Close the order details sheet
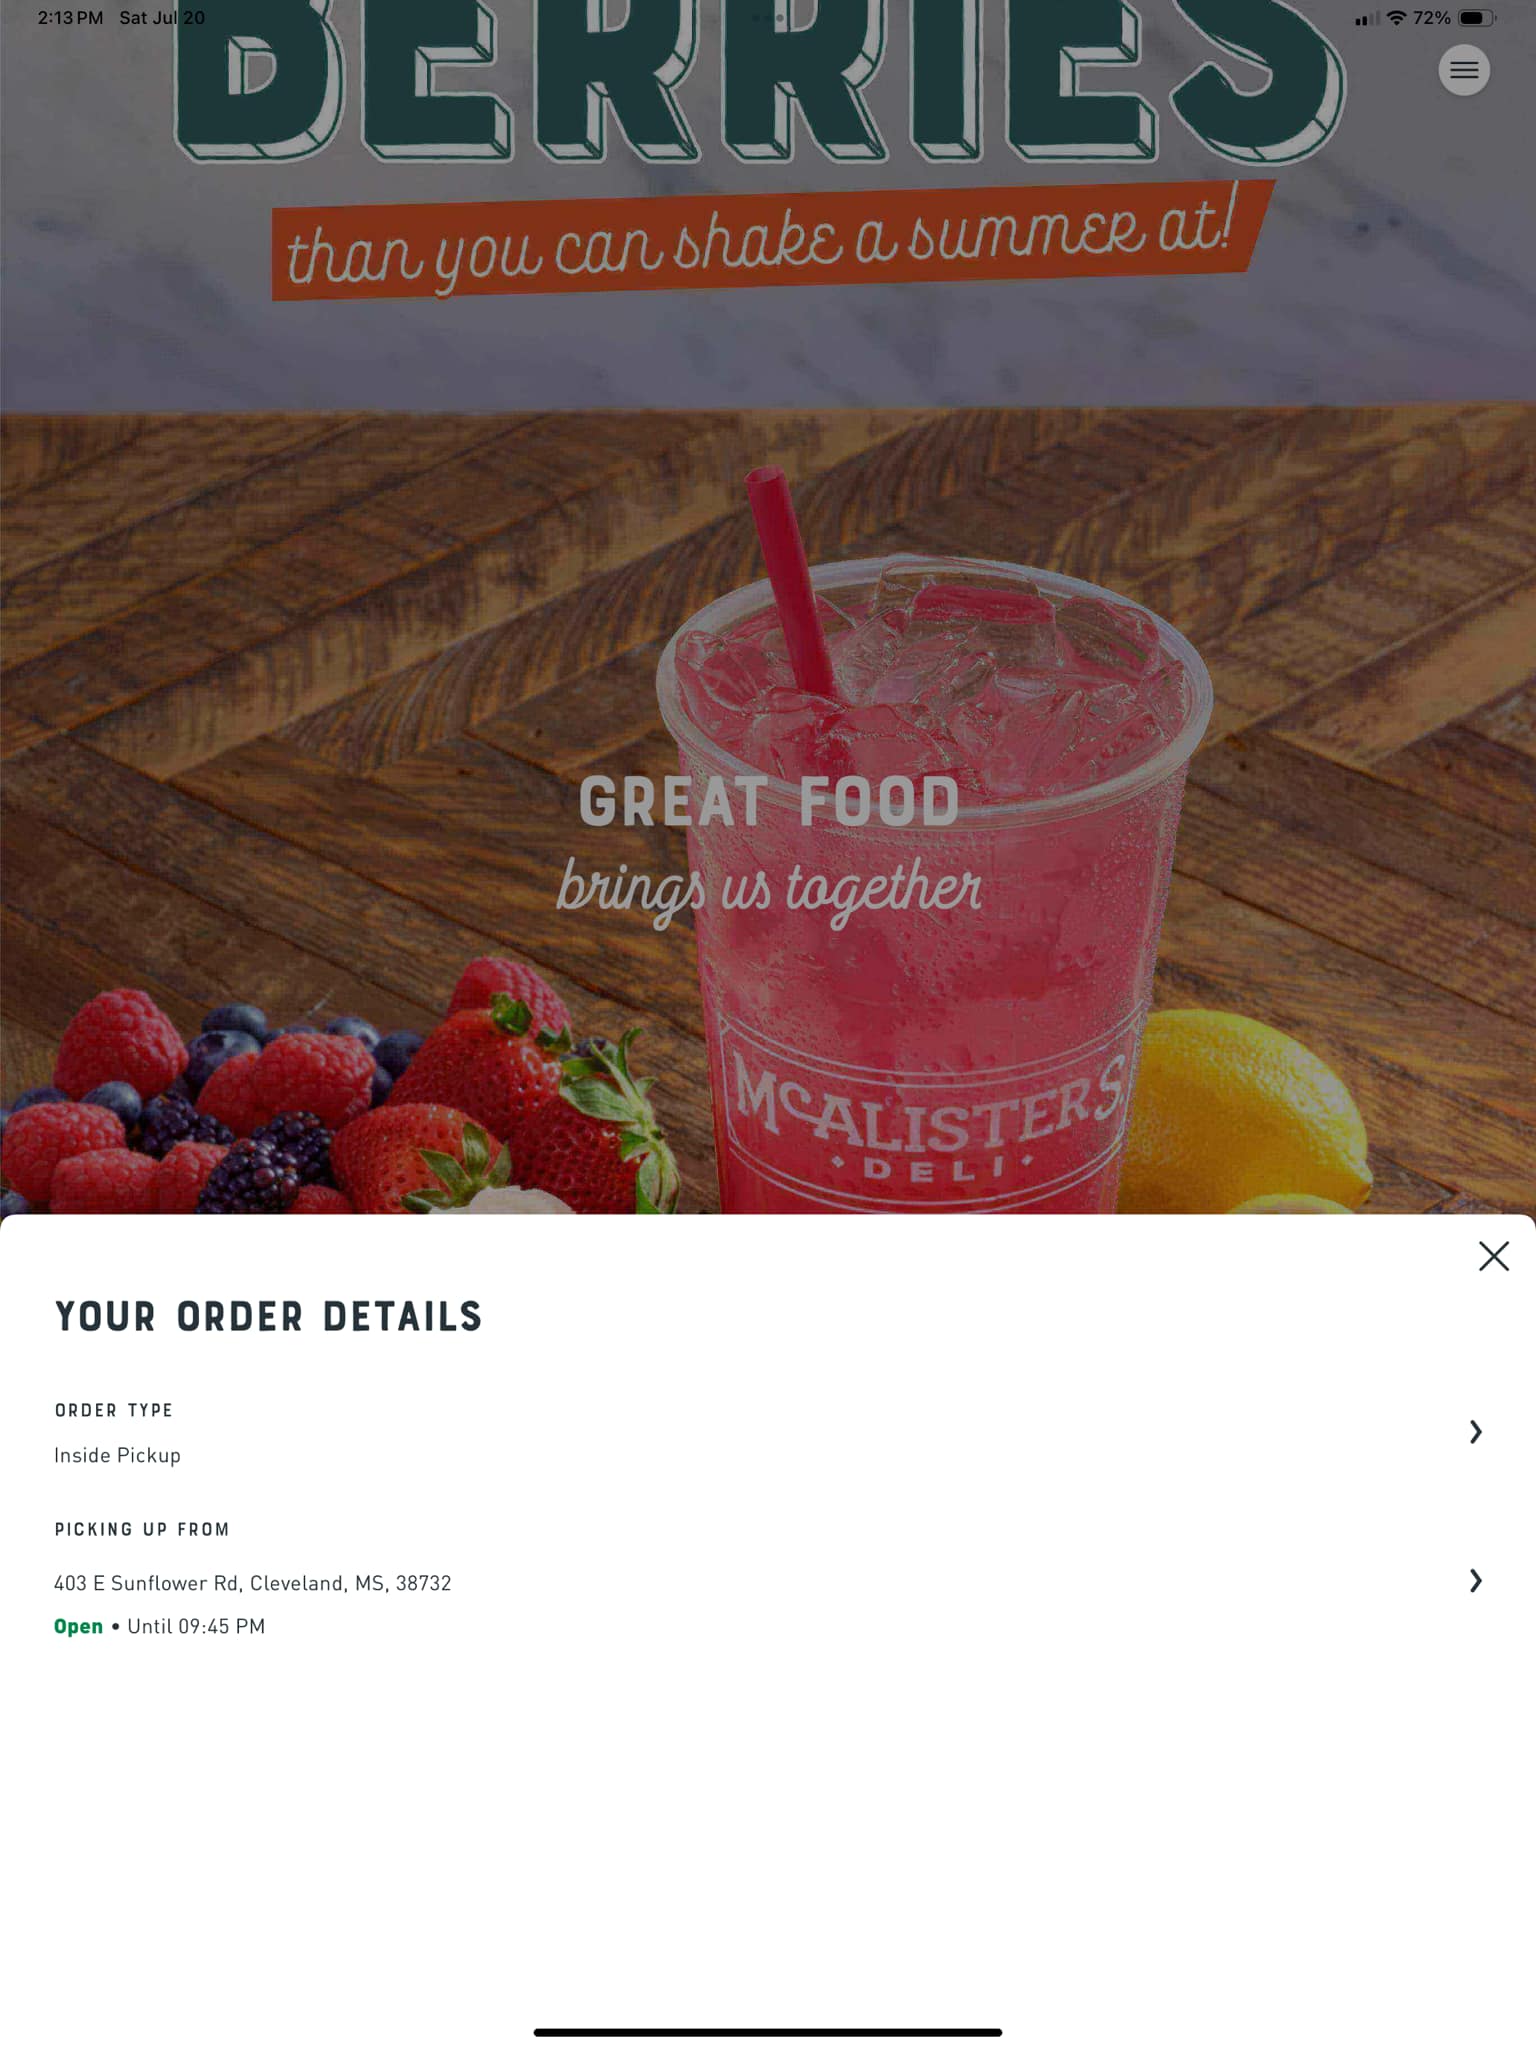 pos(1493,1256)
